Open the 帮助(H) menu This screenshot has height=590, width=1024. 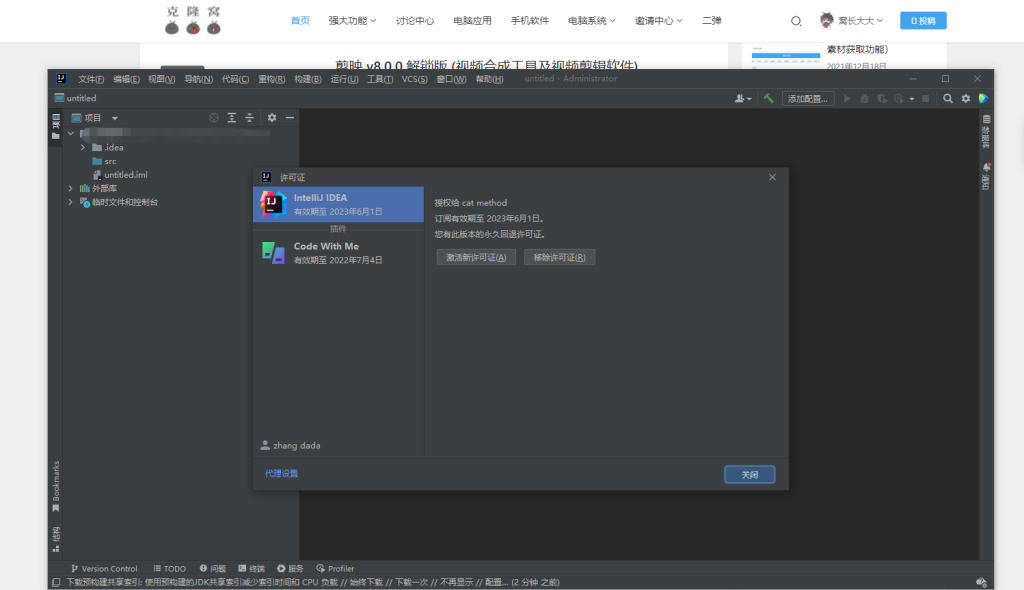(489, 79)
